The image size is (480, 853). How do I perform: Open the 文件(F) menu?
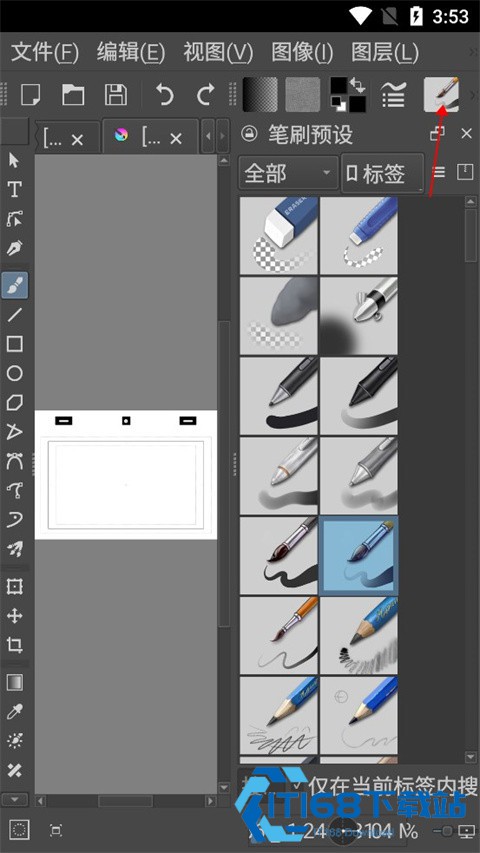point(45,53)
